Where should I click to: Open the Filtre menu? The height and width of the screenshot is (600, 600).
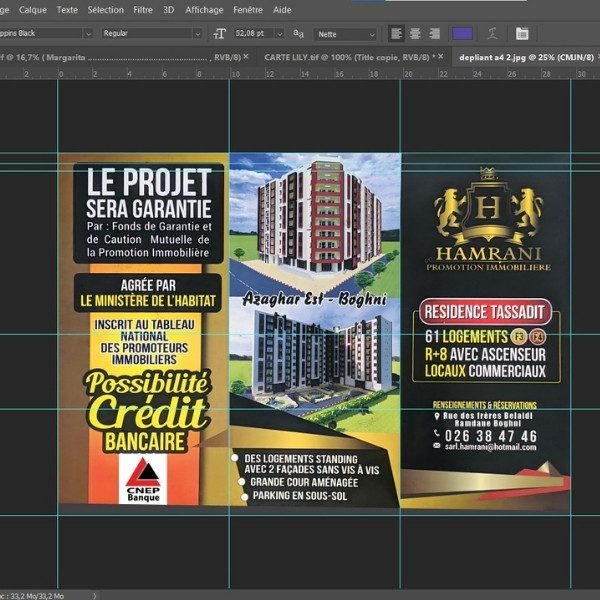143,9
